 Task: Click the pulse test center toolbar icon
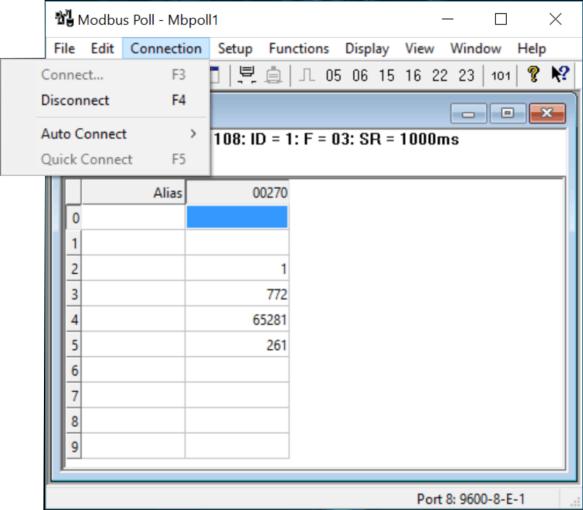tap(307, 75)
